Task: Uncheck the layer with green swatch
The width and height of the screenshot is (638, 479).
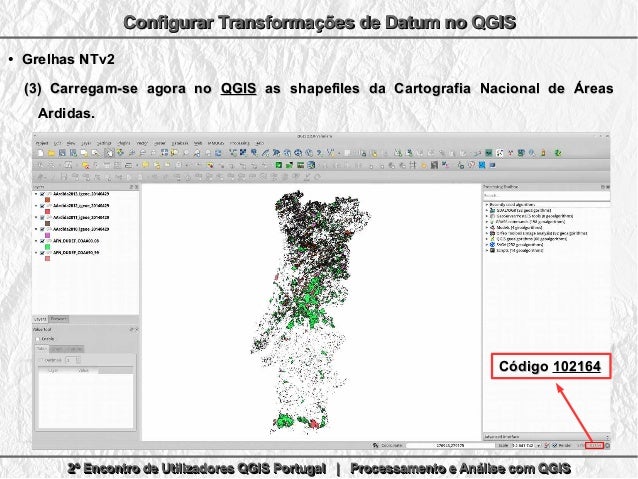Action: point(42,241)
